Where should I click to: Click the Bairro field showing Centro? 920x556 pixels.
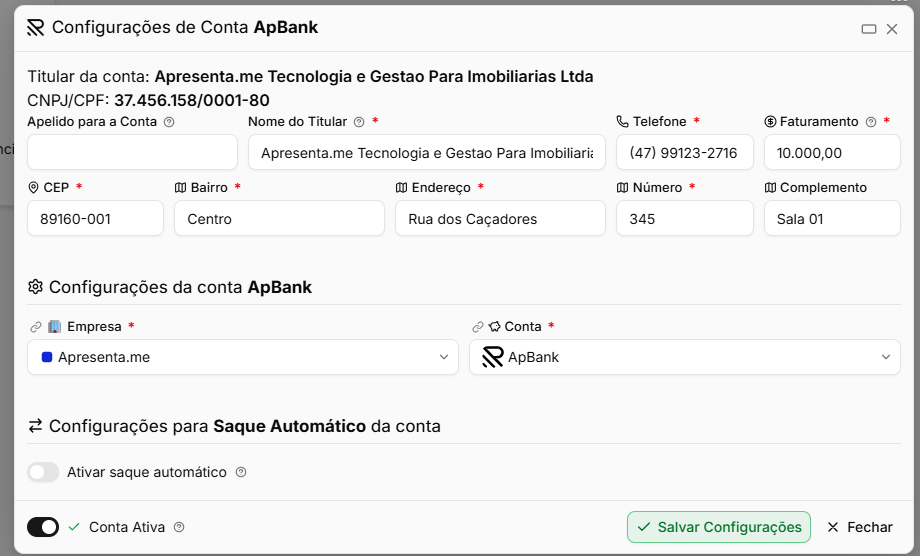tap(280, 219)
